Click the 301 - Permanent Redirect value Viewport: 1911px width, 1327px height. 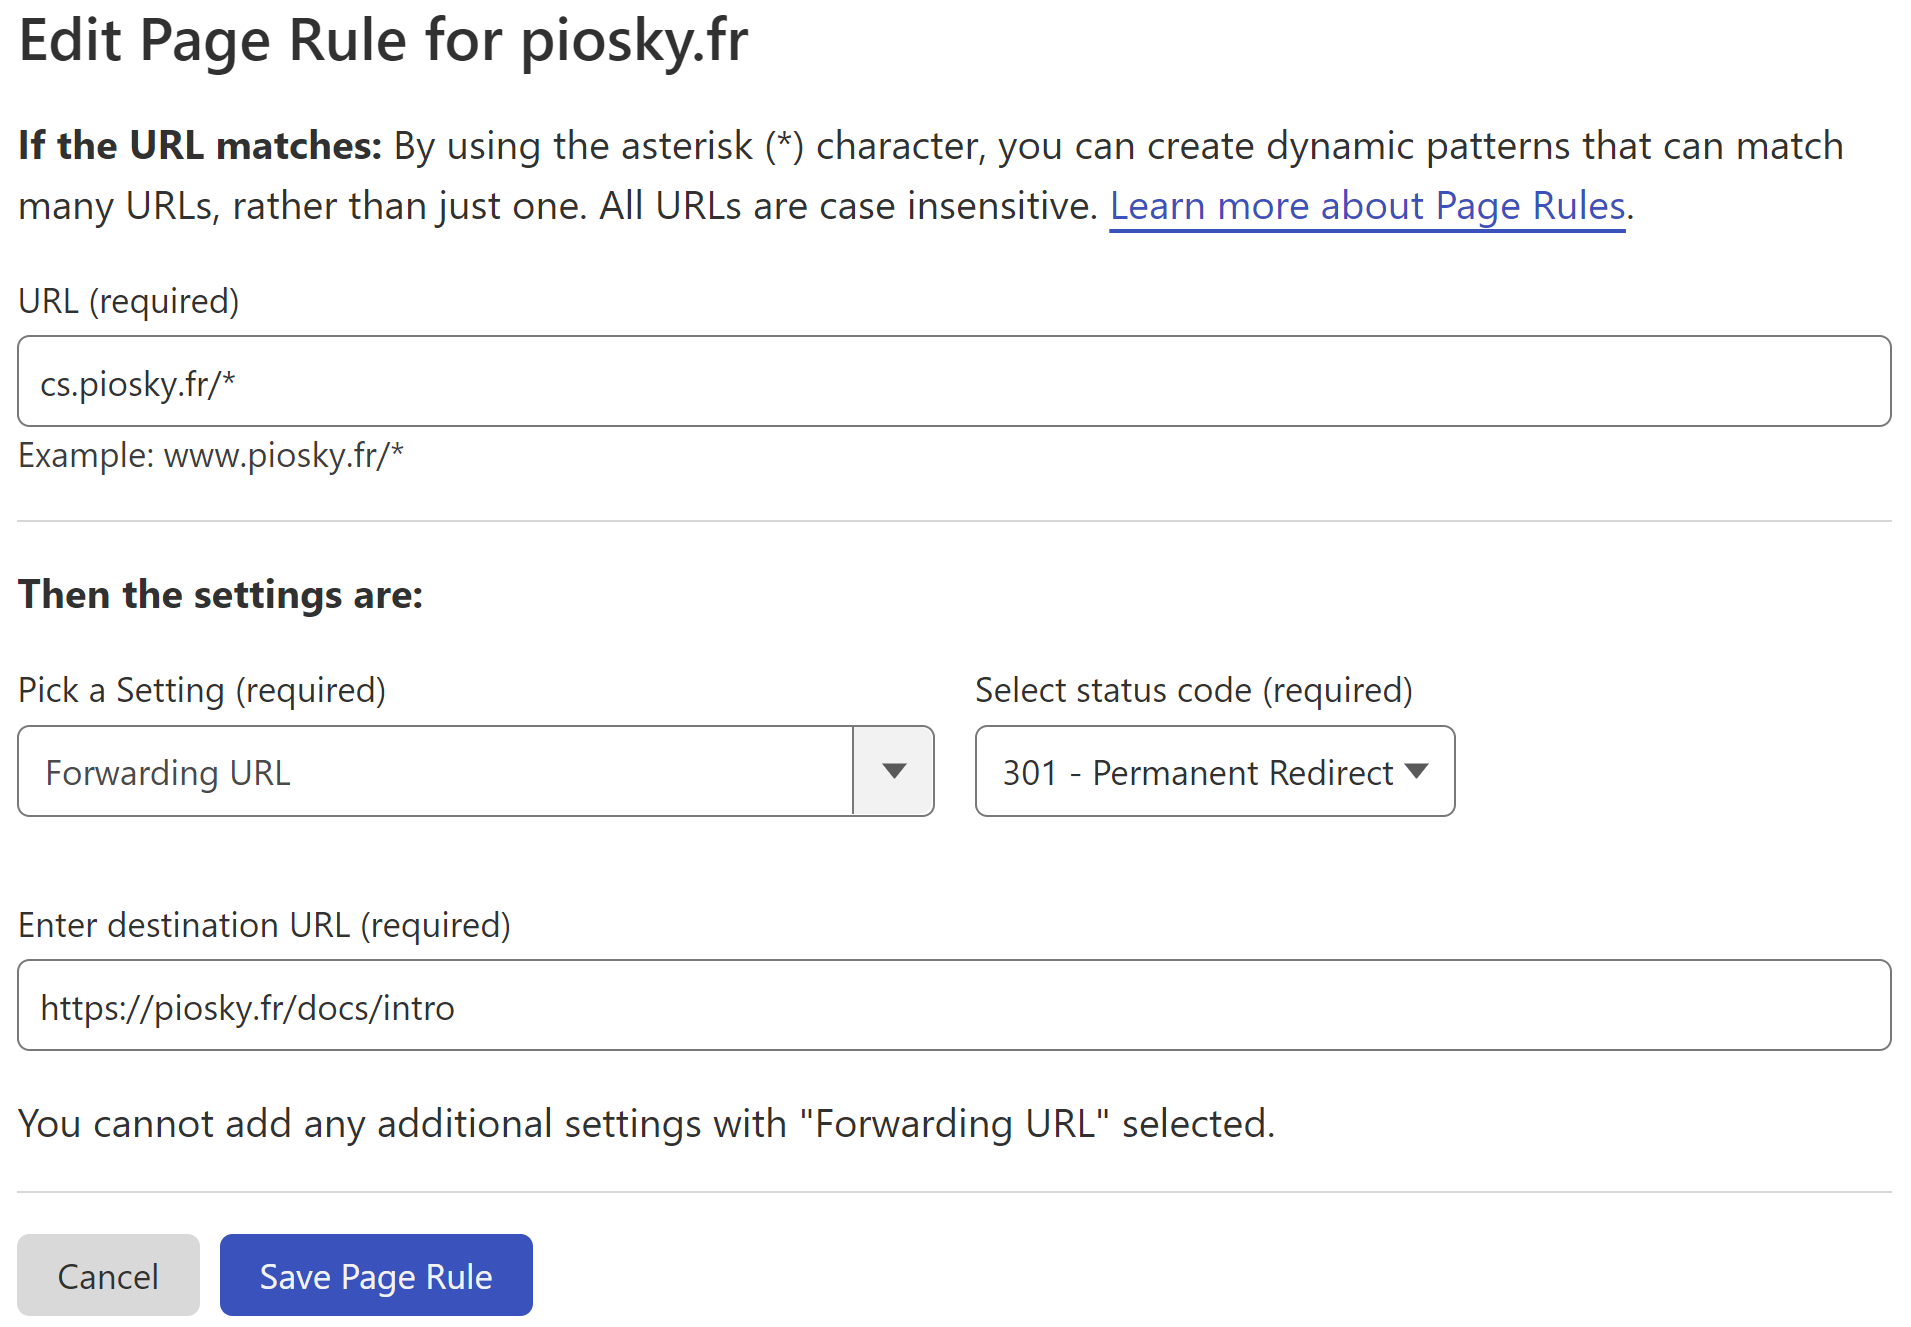(1197, 771)
